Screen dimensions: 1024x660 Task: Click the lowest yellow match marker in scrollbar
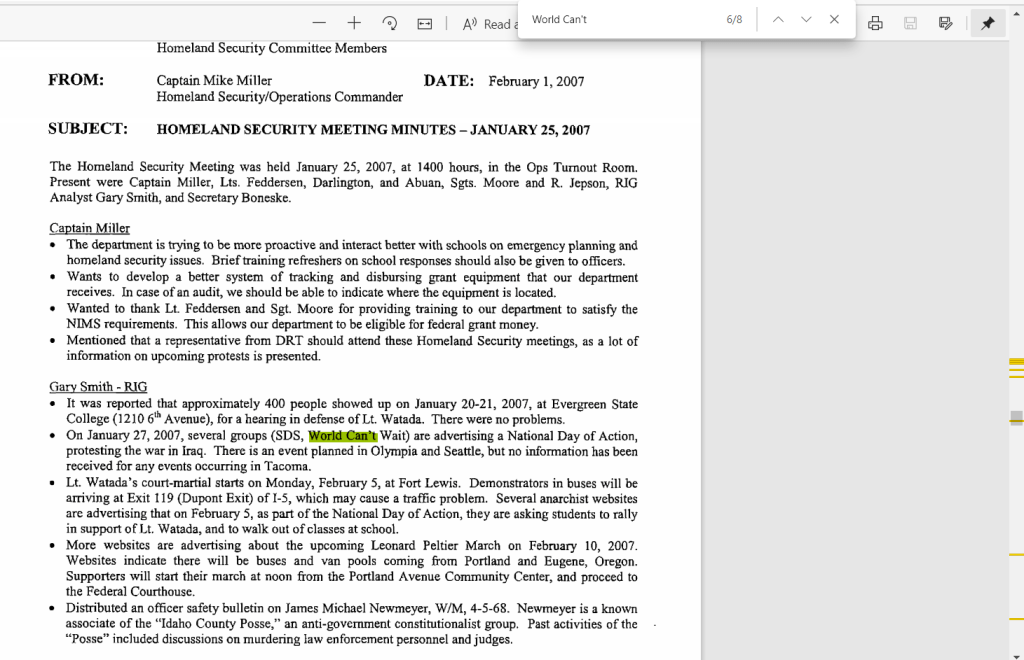point(1016,633)
